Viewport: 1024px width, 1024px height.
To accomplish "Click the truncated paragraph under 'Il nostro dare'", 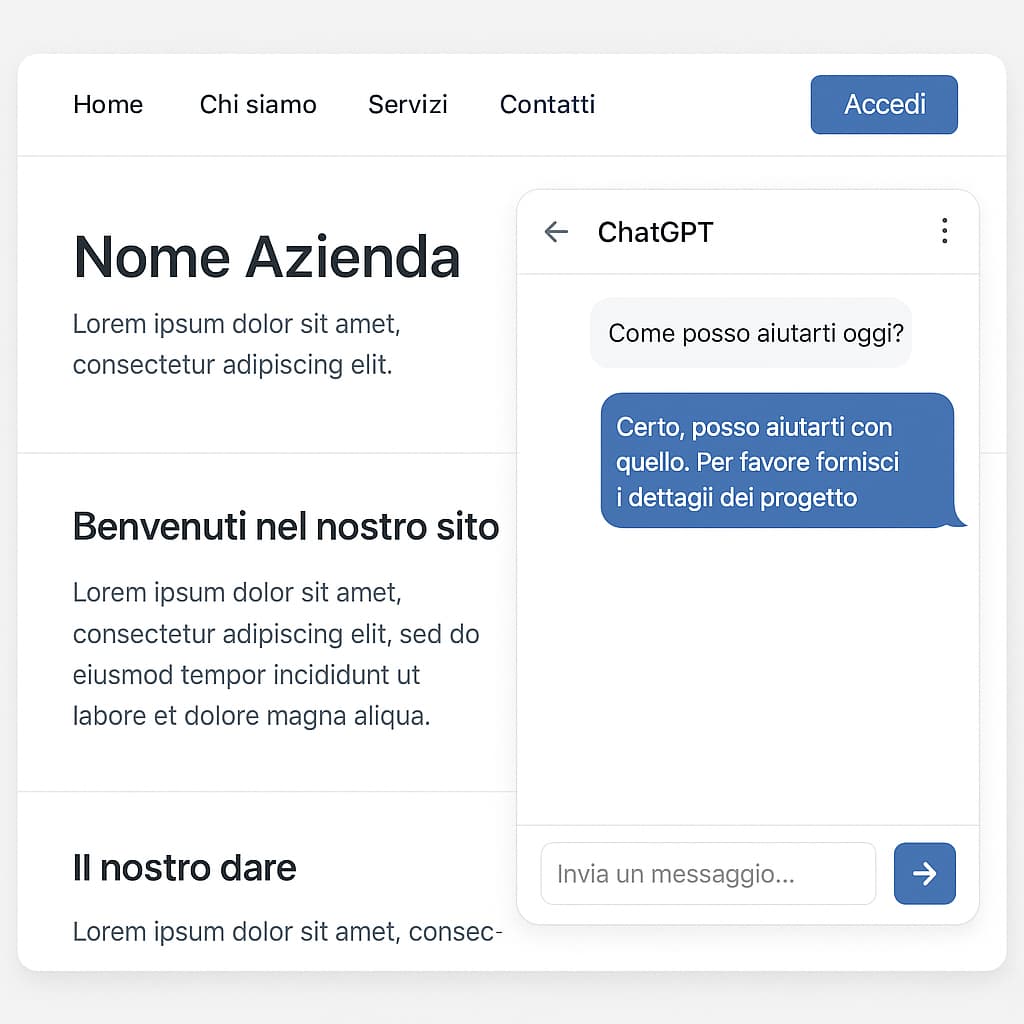I will point(287,932).
